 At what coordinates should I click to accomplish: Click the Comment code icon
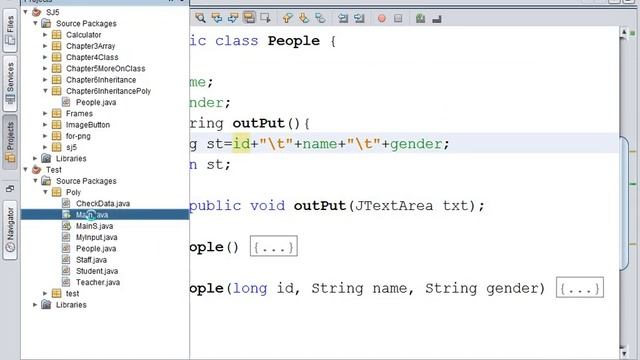[x=420, y=18]
